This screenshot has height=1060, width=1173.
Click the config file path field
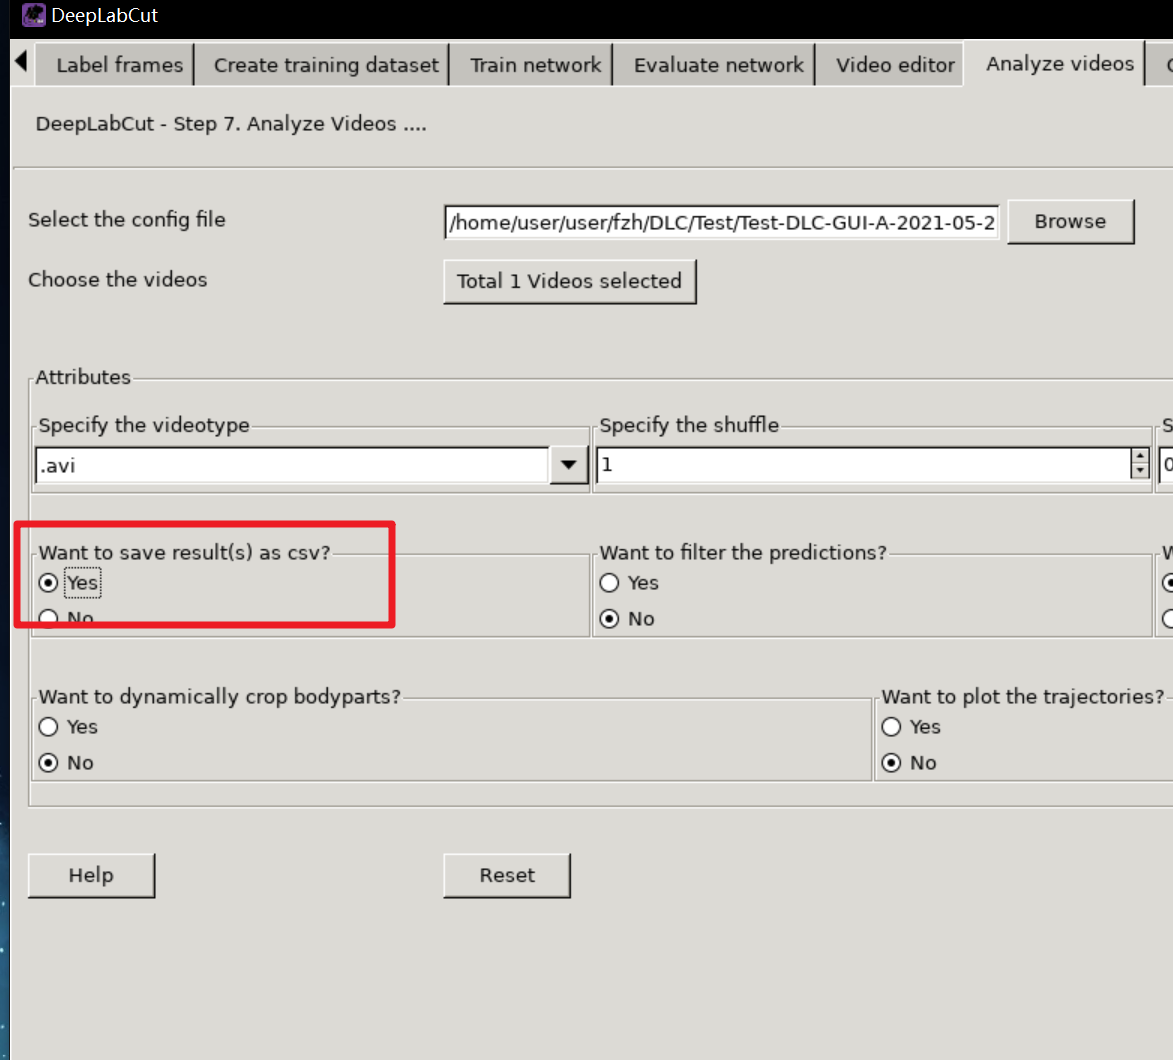pos(721,222)
